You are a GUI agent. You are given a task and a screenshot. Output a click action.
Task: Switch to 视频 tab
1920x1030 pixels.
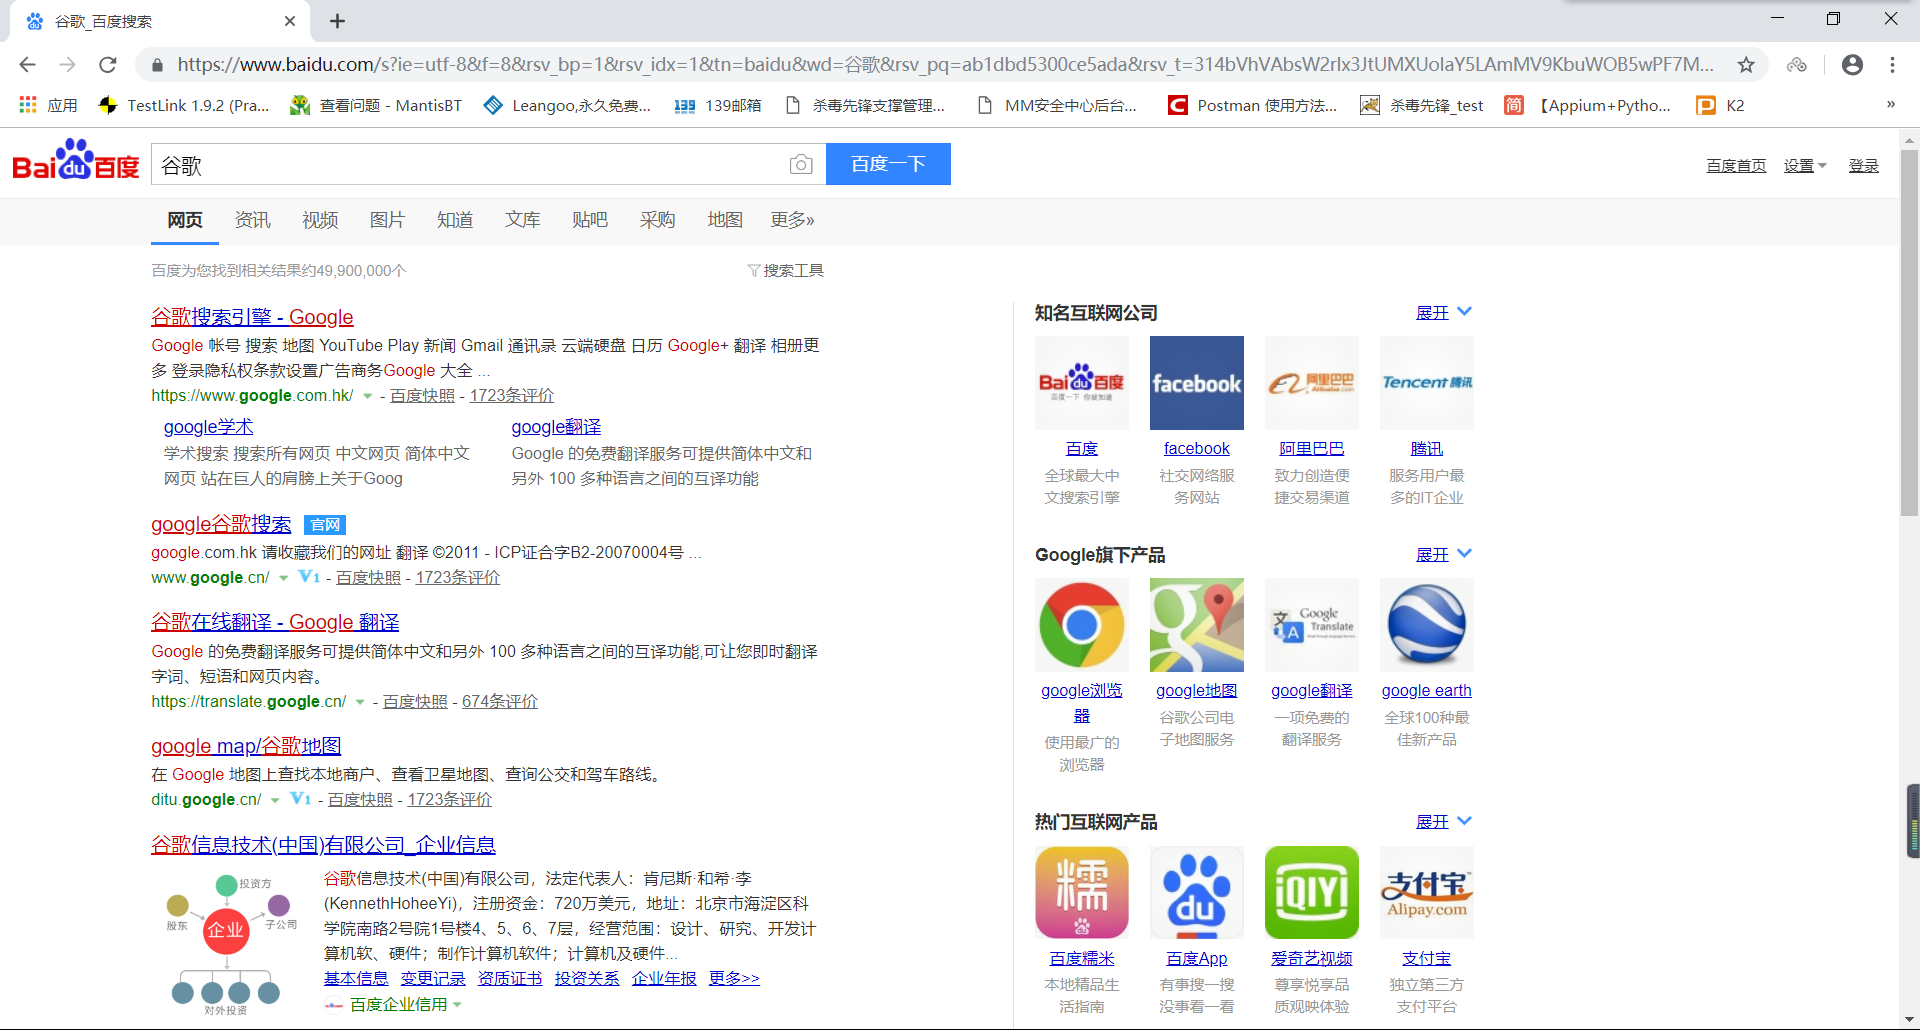(320, 220)
